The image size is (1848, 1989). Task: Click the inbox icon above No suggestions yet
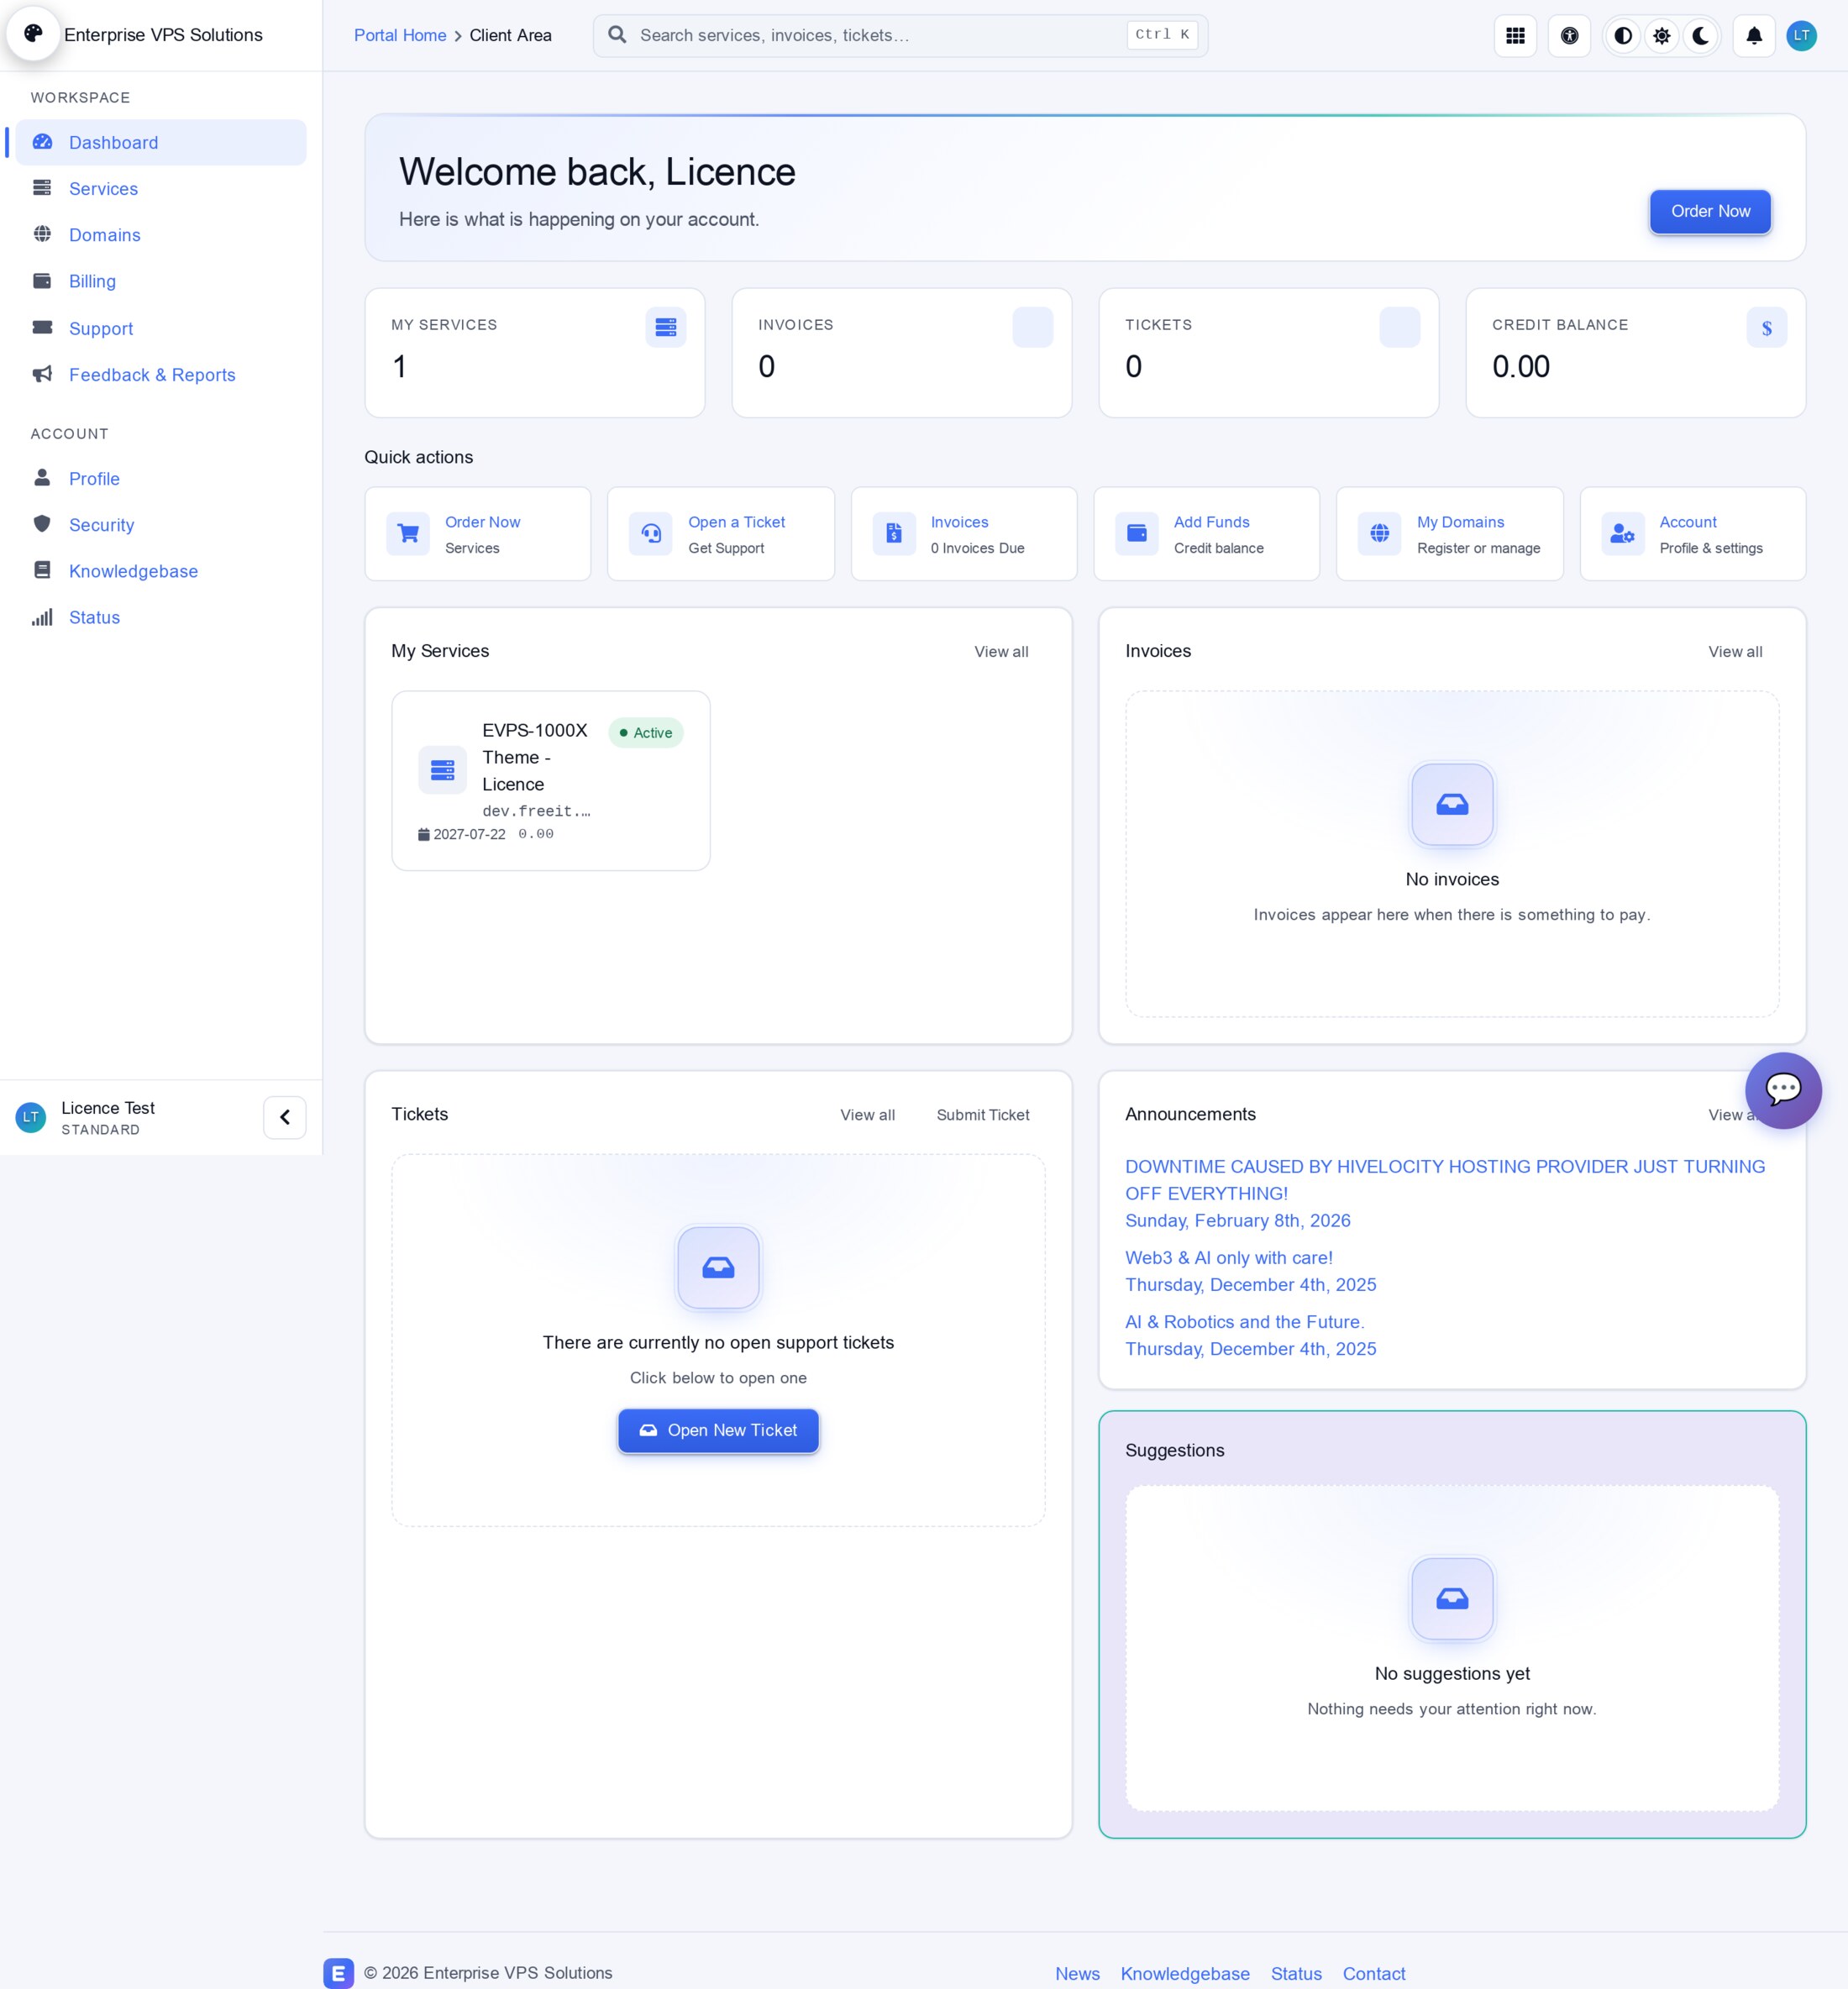1452,1598
